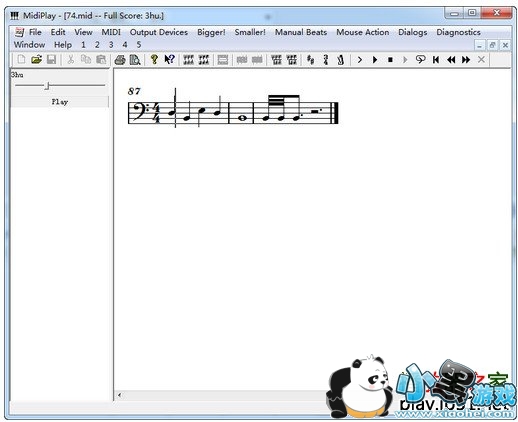Viewport: 518px width, 422px height.
Task: Click Smaller! to shrink the score
Action: point(250,32)
